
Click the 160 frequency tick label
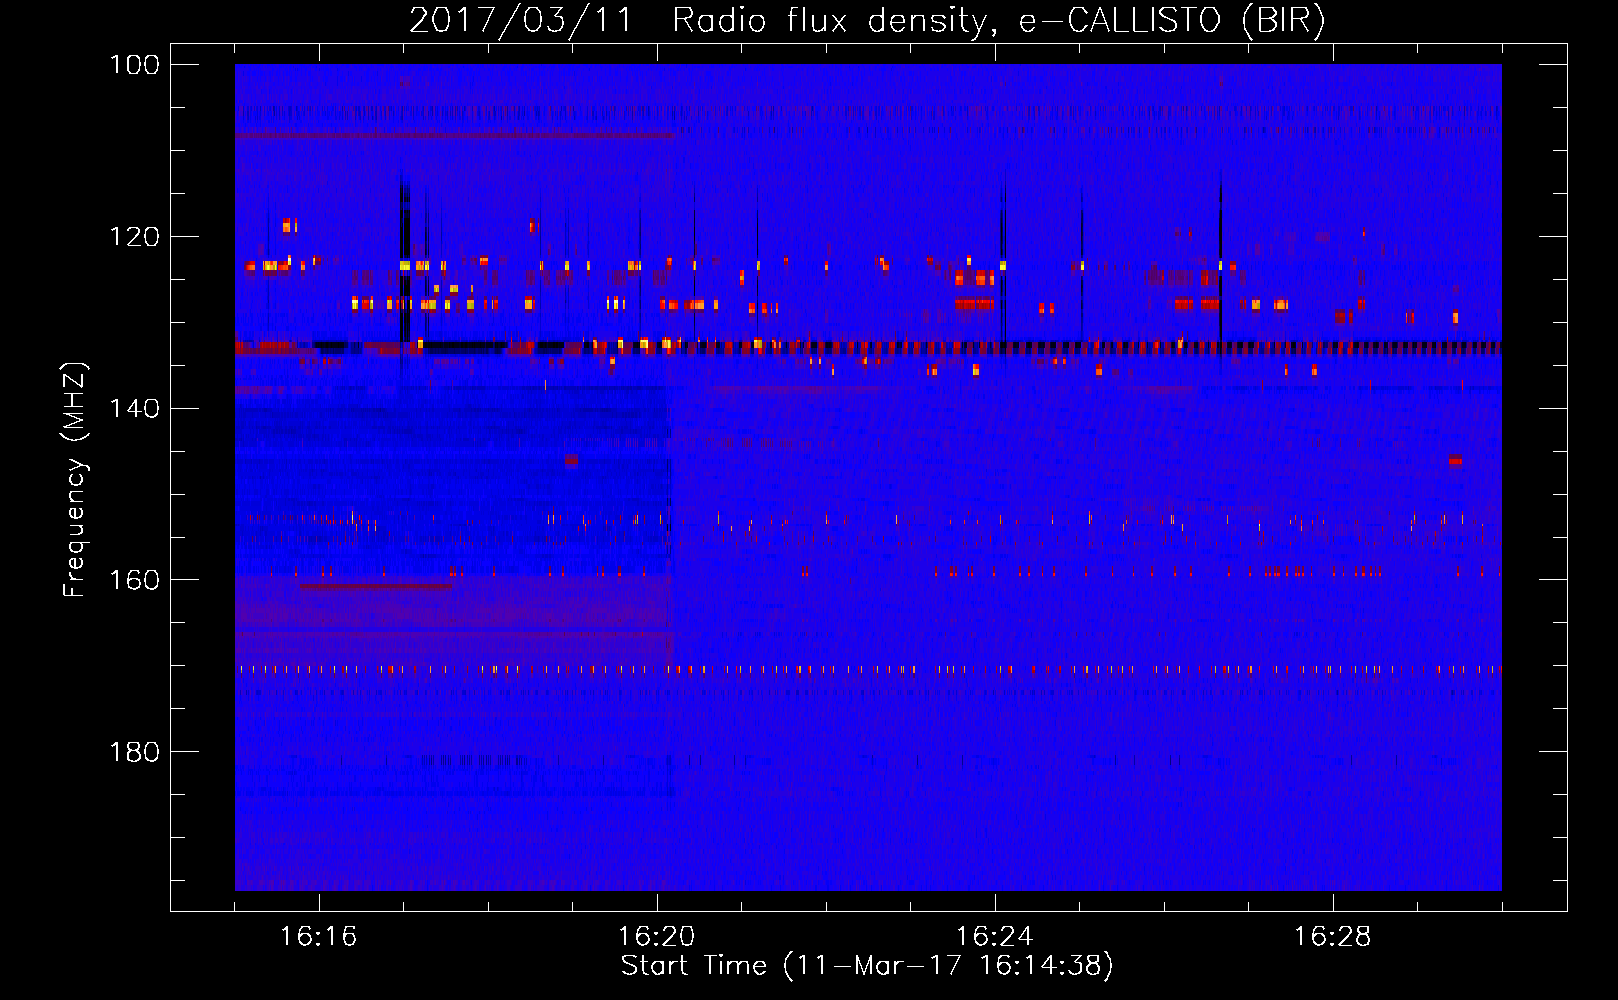134,580
